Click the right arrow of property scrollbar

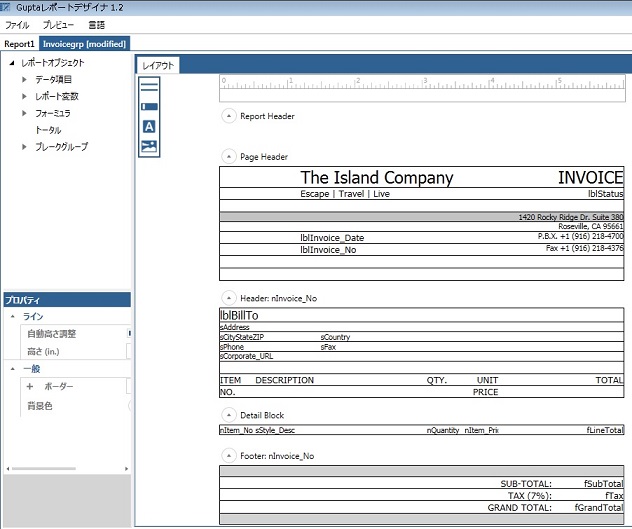point(126,469)
